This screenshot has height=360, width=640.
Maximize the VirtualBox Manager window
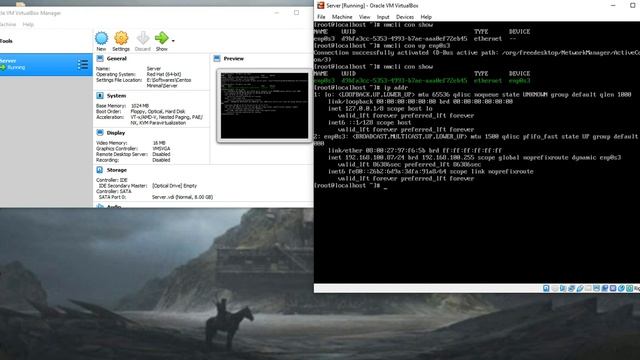(x=296, y=13)
